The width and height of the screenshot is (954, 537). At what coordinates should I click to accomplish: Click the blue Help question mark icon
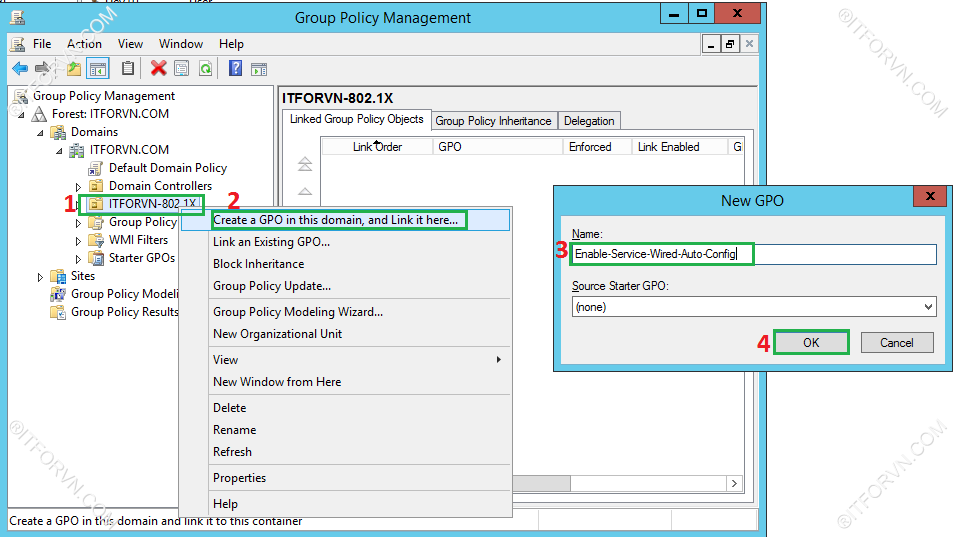(x=236, y=68)
